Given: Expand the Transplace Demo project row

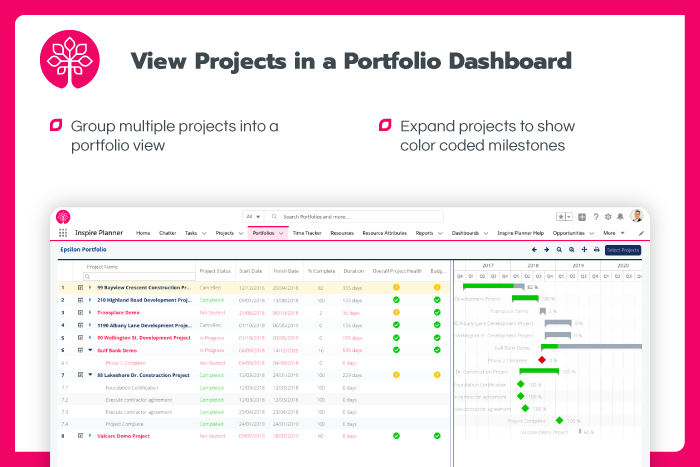Looking at the screenshot, I should [90, 313].
